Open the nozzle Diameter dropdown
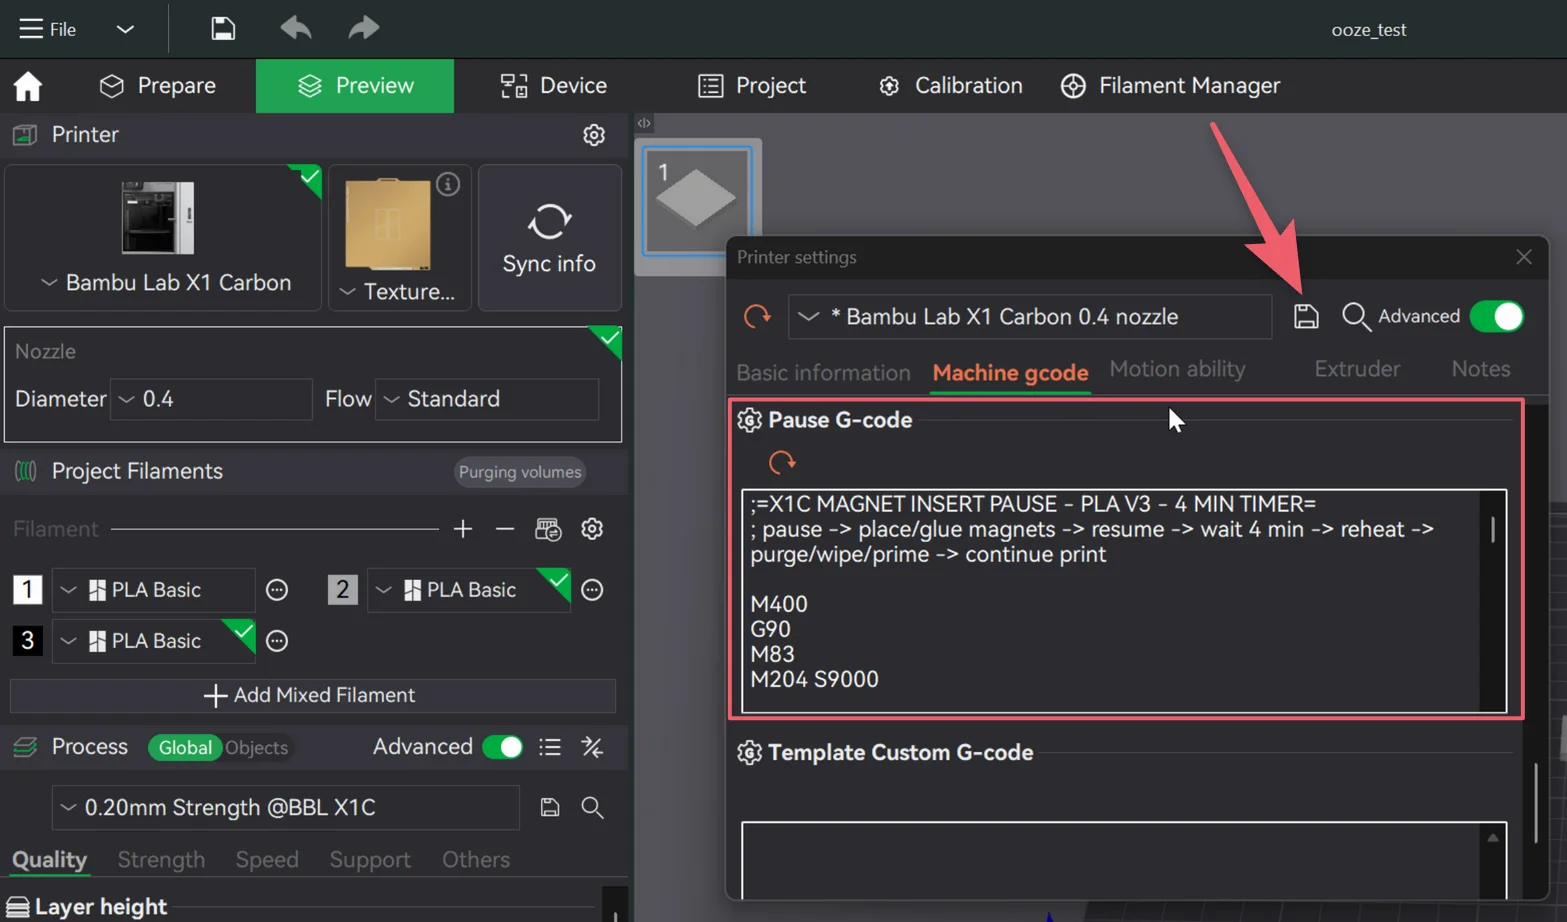This screenshot has width=1567, height=922. (x=211, y=399)
